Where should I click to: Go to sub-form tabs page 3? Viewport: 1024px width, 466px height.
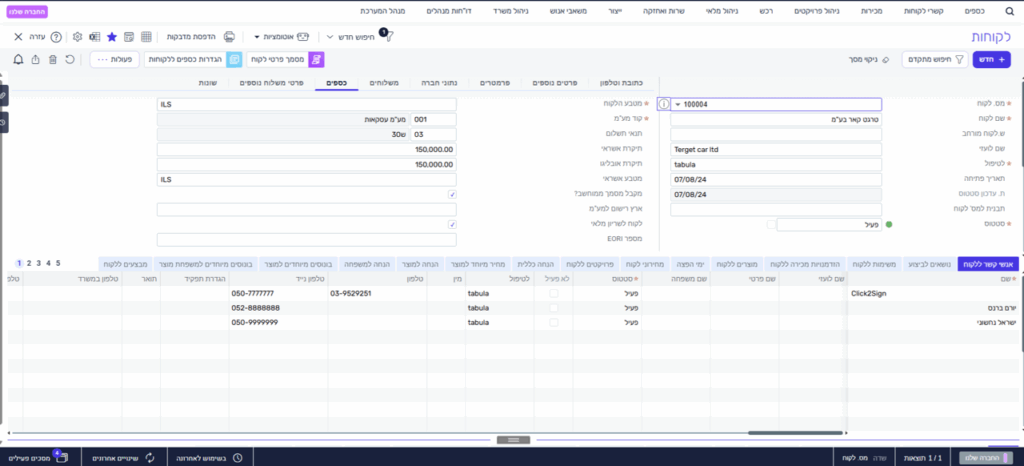(x=39, y=263)
